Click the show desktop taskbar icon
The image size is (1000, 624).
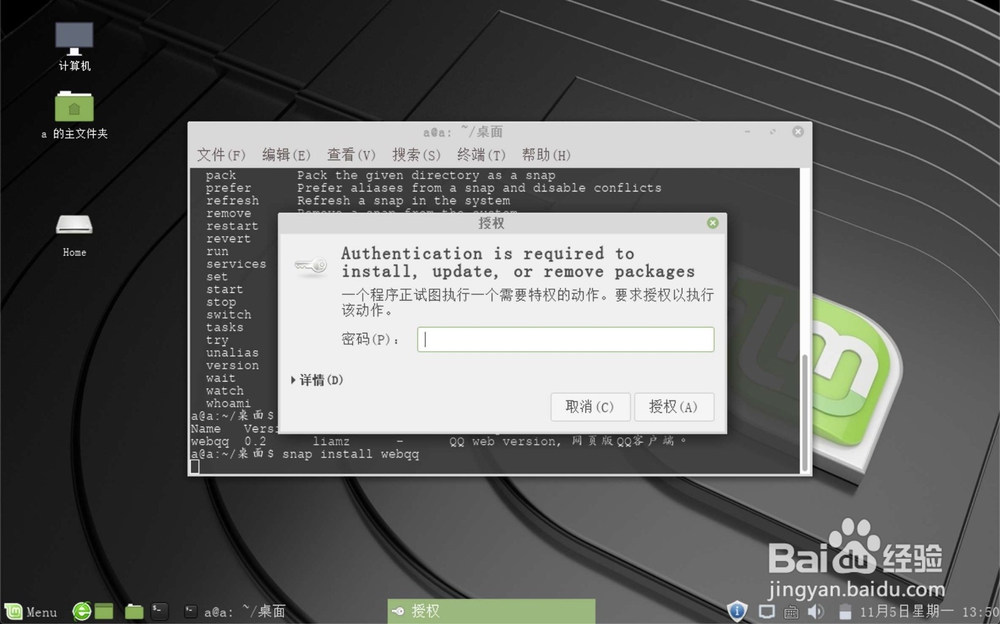[104, 611]
